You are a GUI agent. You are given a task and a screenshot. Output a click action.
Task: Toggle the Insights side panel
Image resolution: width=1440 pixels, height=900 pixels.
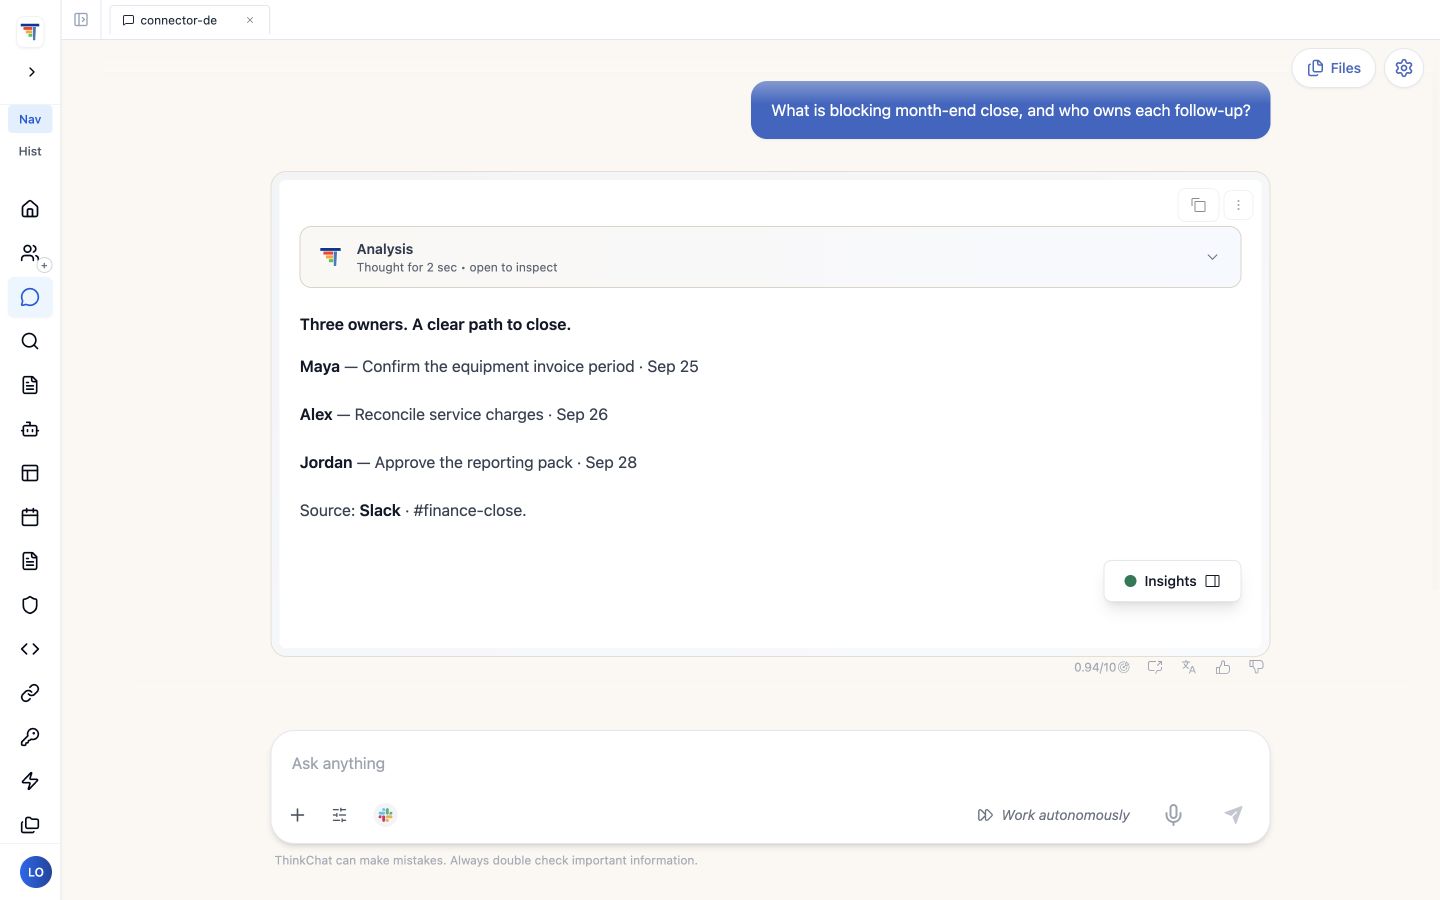coord(1172,581)
